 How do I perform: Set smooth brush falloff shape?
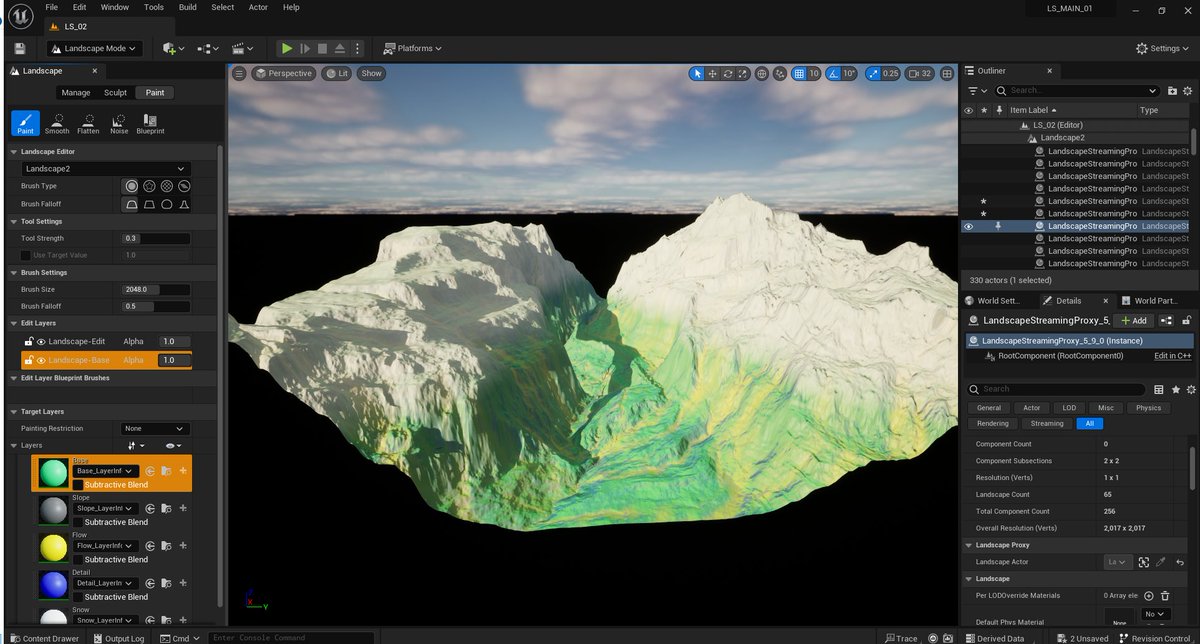(131, 204)
